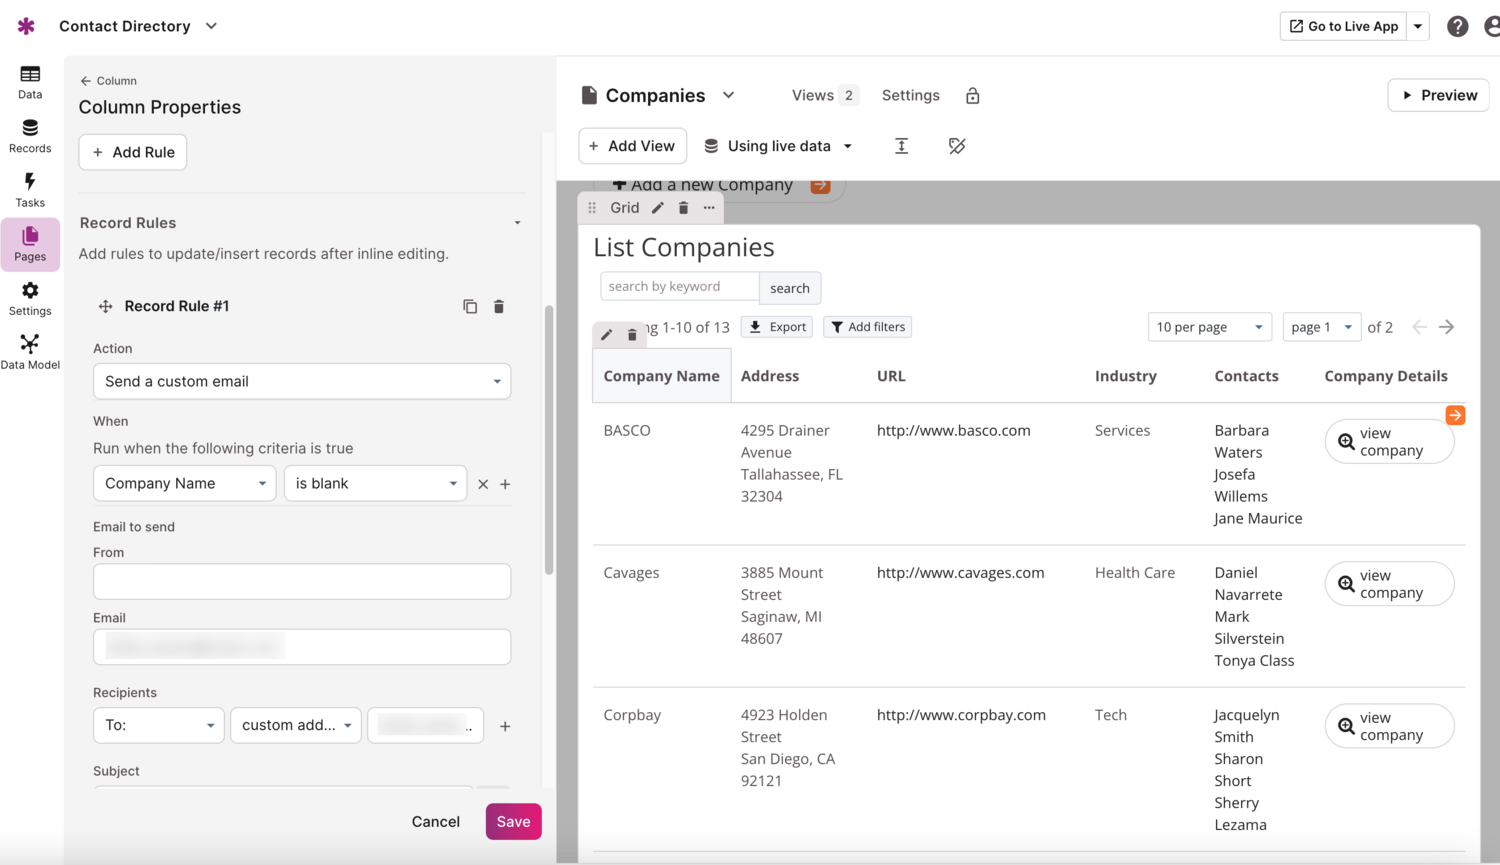The width and height of the screenshot is (1500, 865).
Task: Expand the 'is blank' condition dropdown
Action: pos(375,483)
